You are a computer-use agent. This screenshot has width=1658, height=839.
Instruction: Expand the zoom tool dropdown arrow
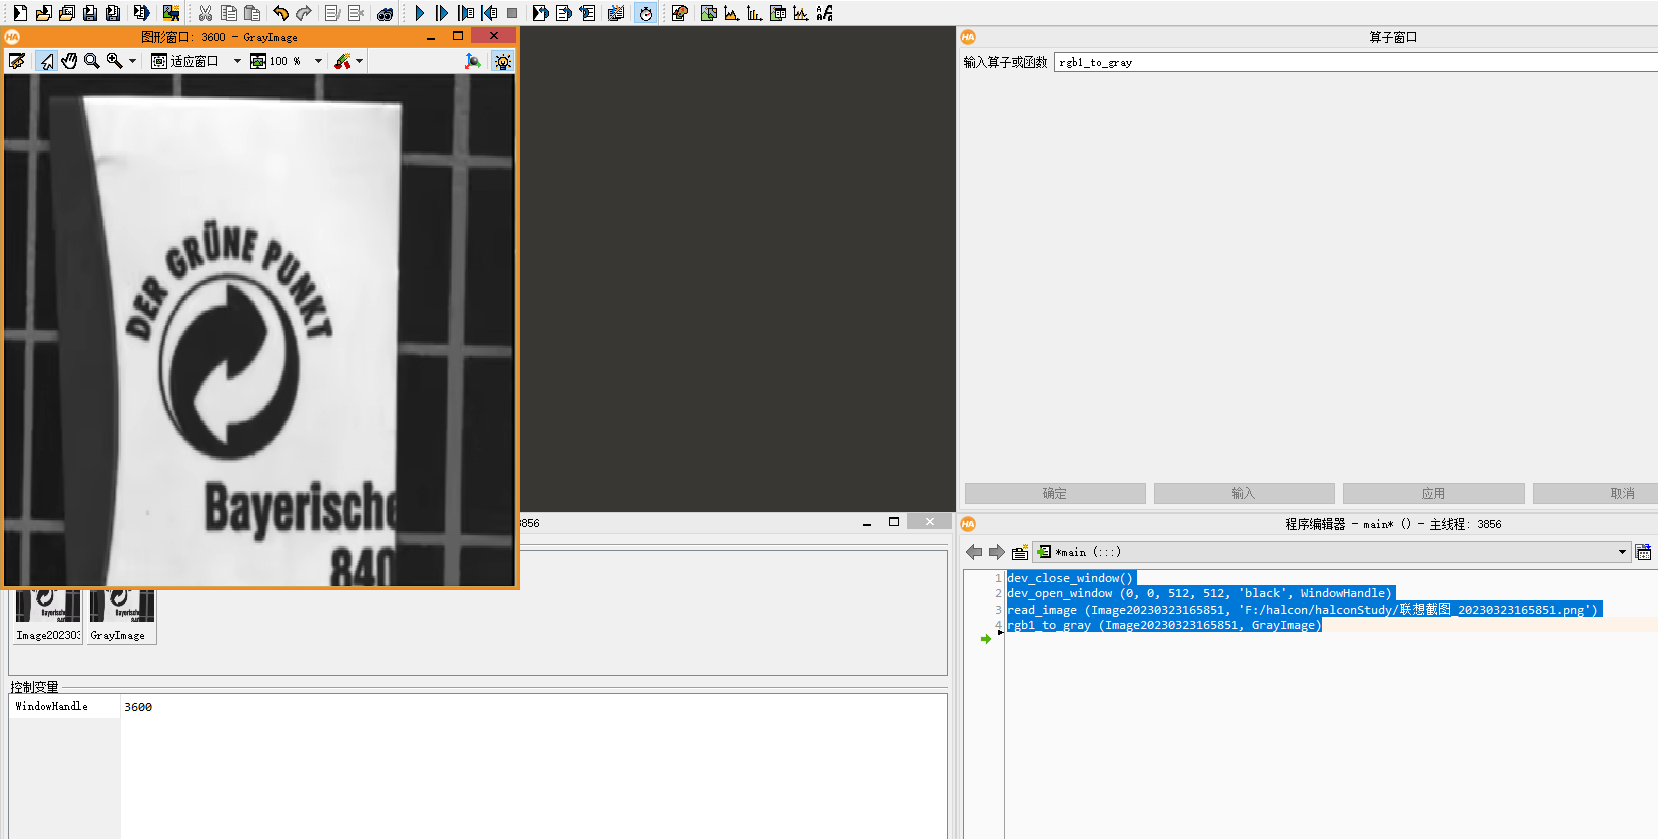coord(132,61)
